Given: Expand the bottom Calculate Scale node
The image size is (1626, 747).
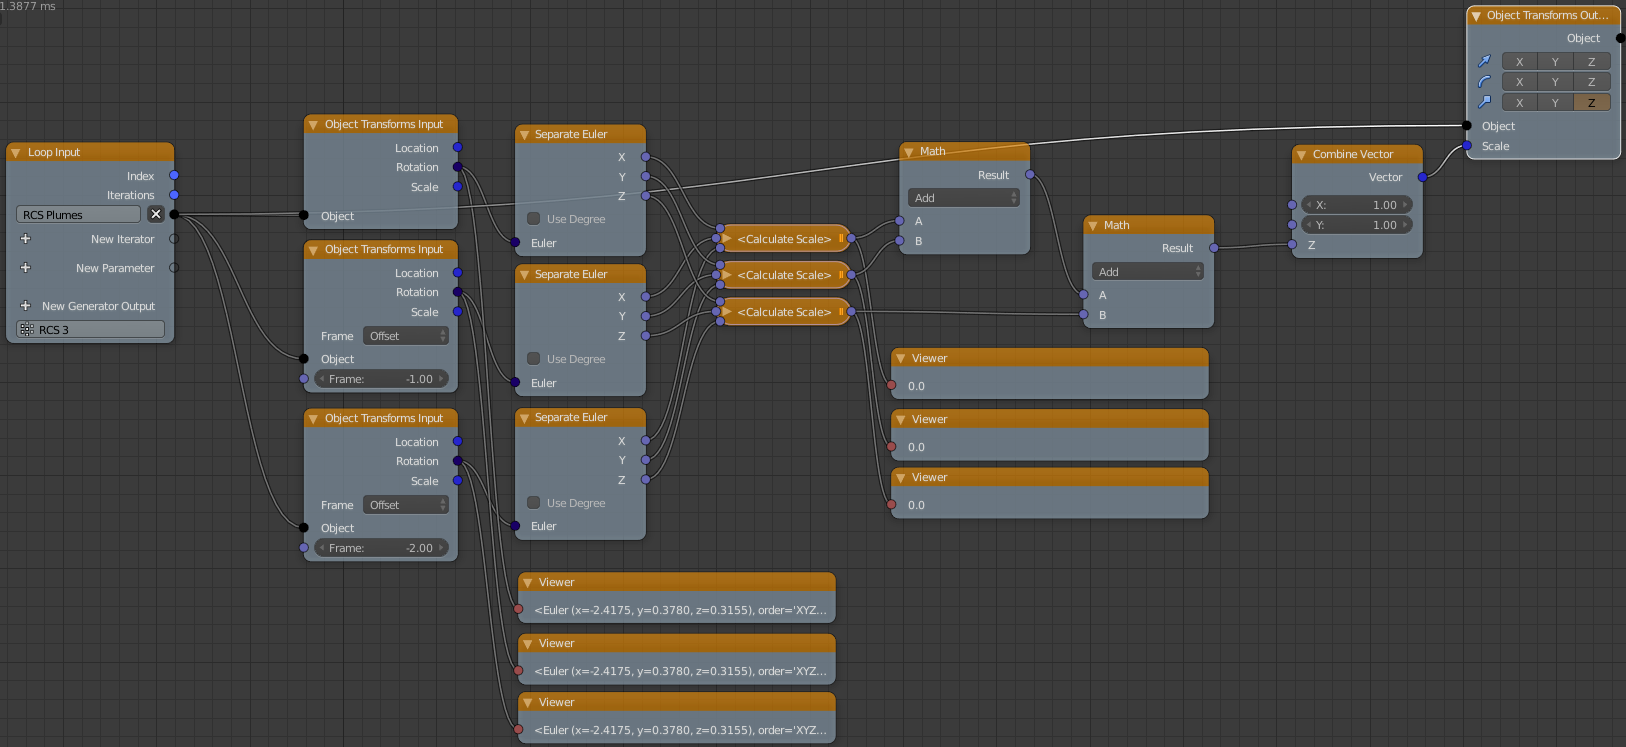Looking at the screenshot, I should (727, 312).
